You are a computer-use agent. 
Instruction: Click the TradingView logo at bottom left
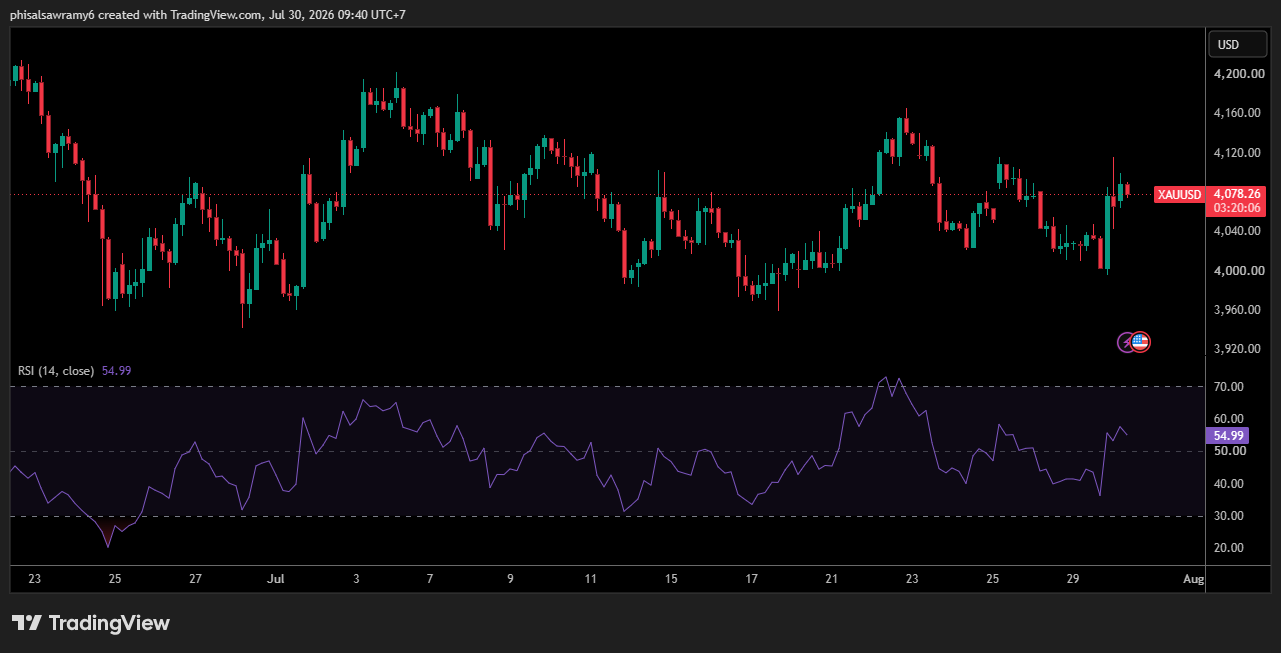[91, 623]
